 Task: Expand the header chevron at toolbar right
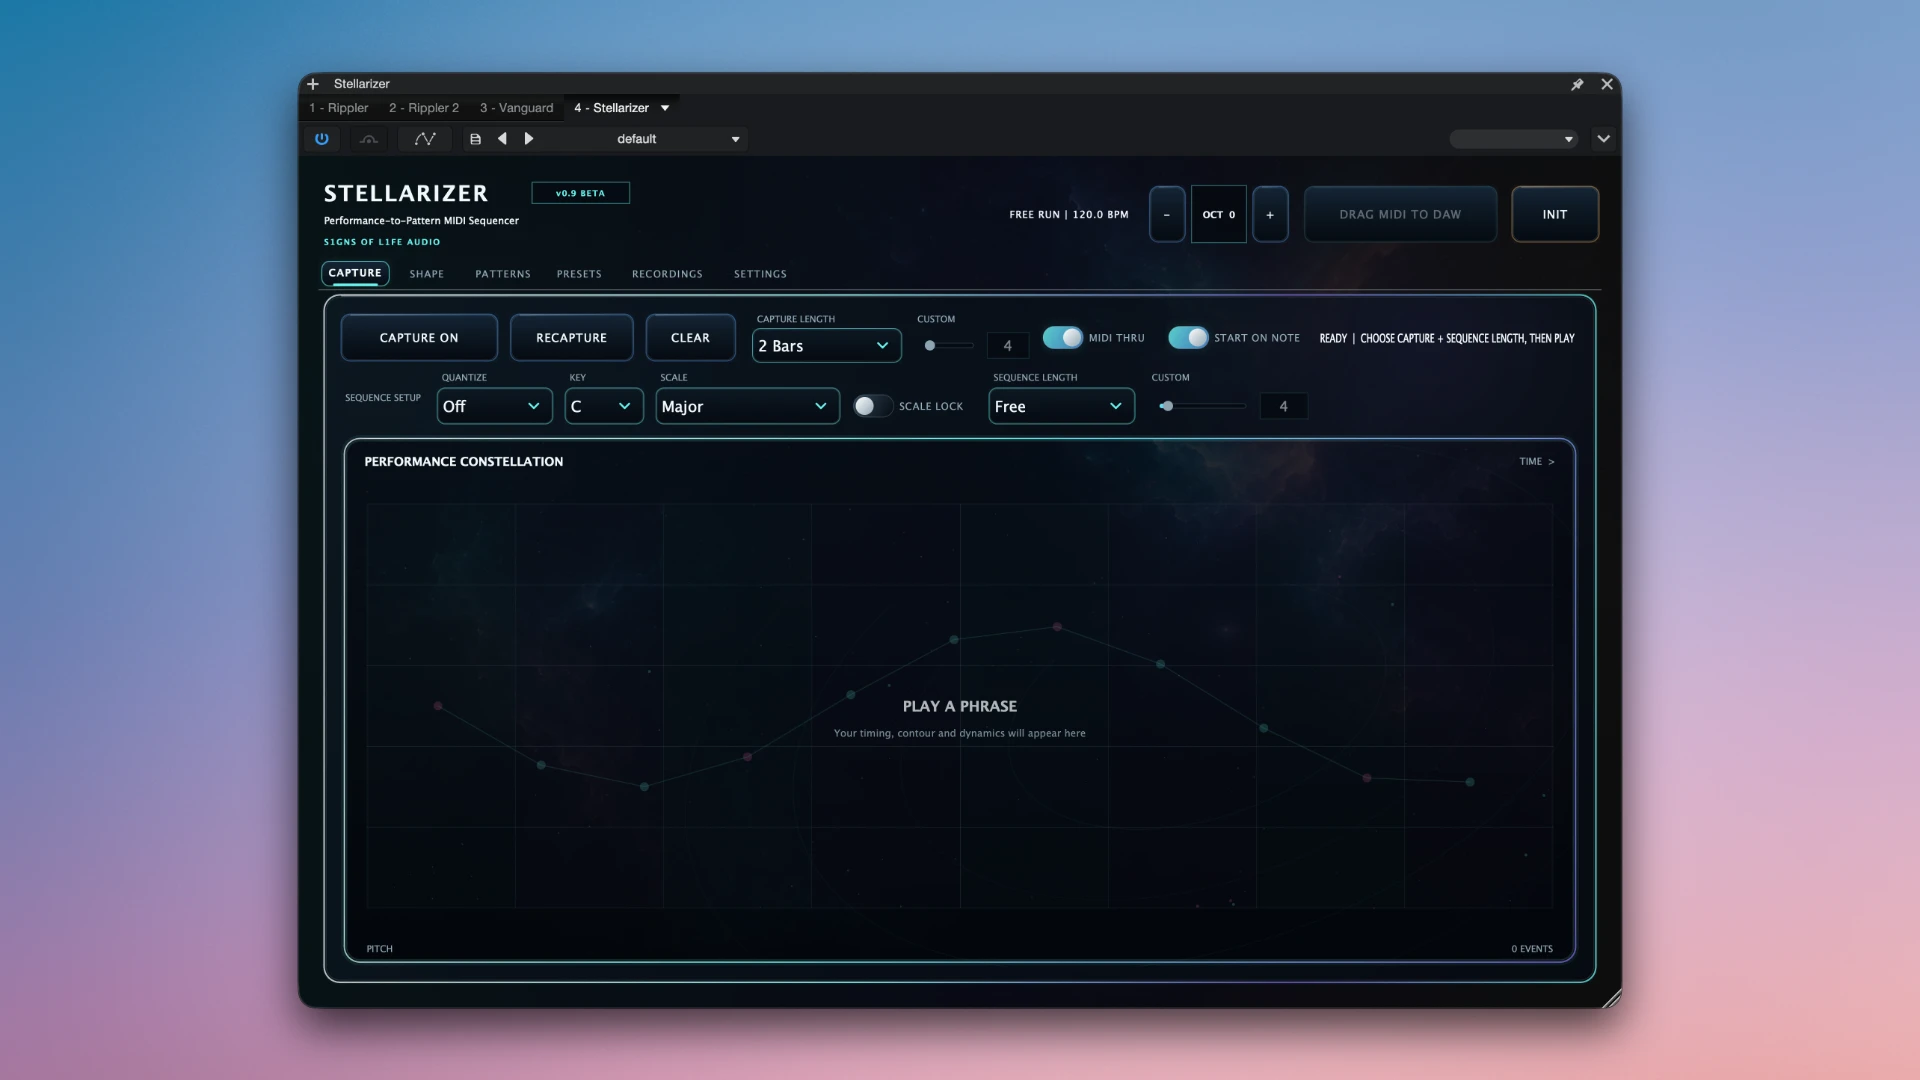click(x=1604, y=139)
